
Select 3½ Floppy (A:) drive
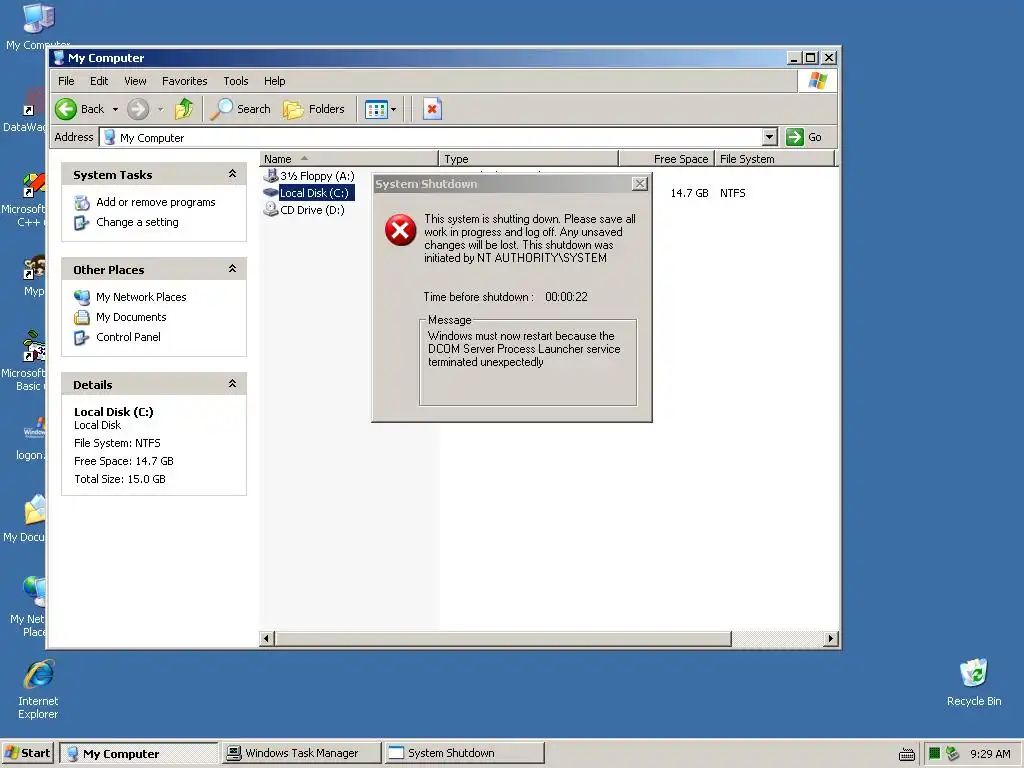(317, 176)
